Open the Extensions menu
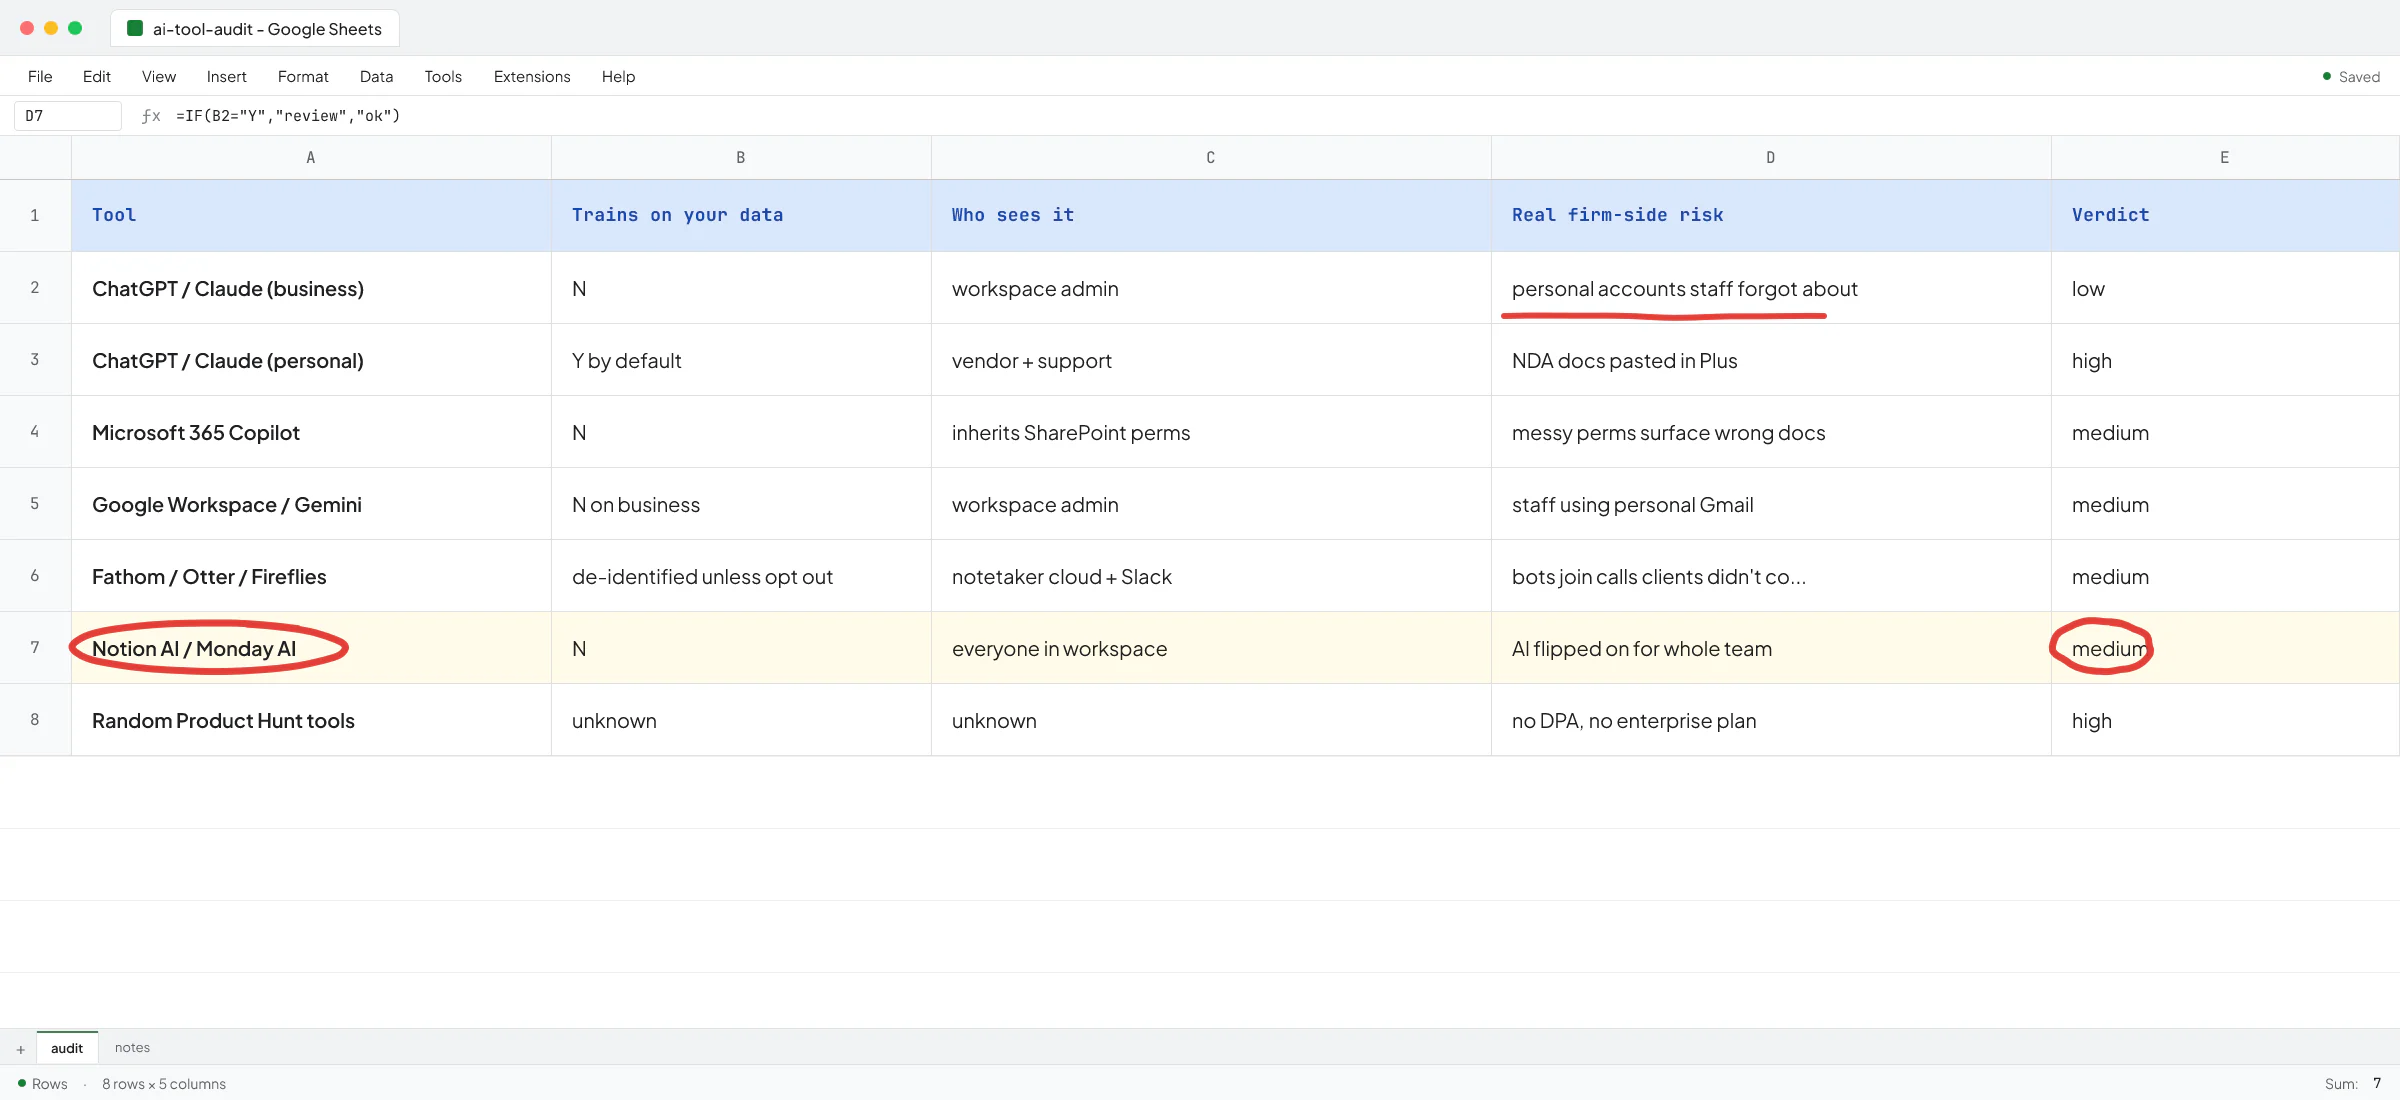The image size is (2400, 1100). [532, 77]
